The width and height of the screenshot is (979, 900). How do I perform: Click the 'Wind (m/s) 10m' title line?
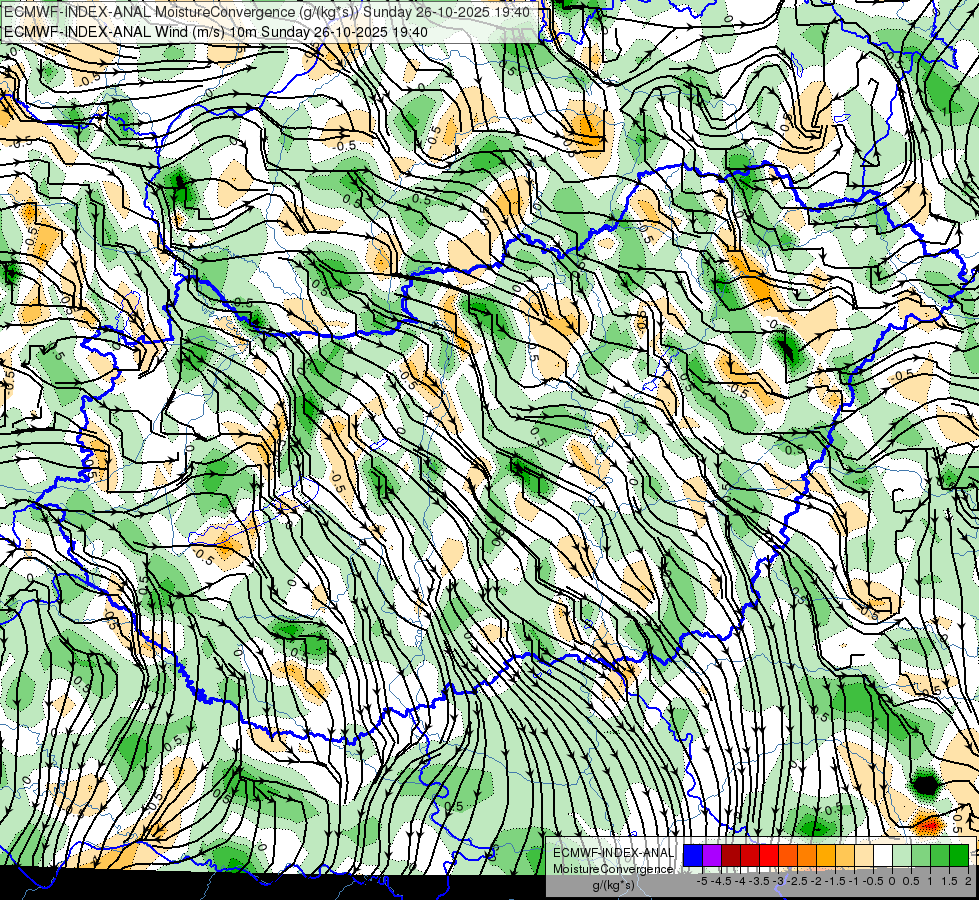click(x=216, y=31)
